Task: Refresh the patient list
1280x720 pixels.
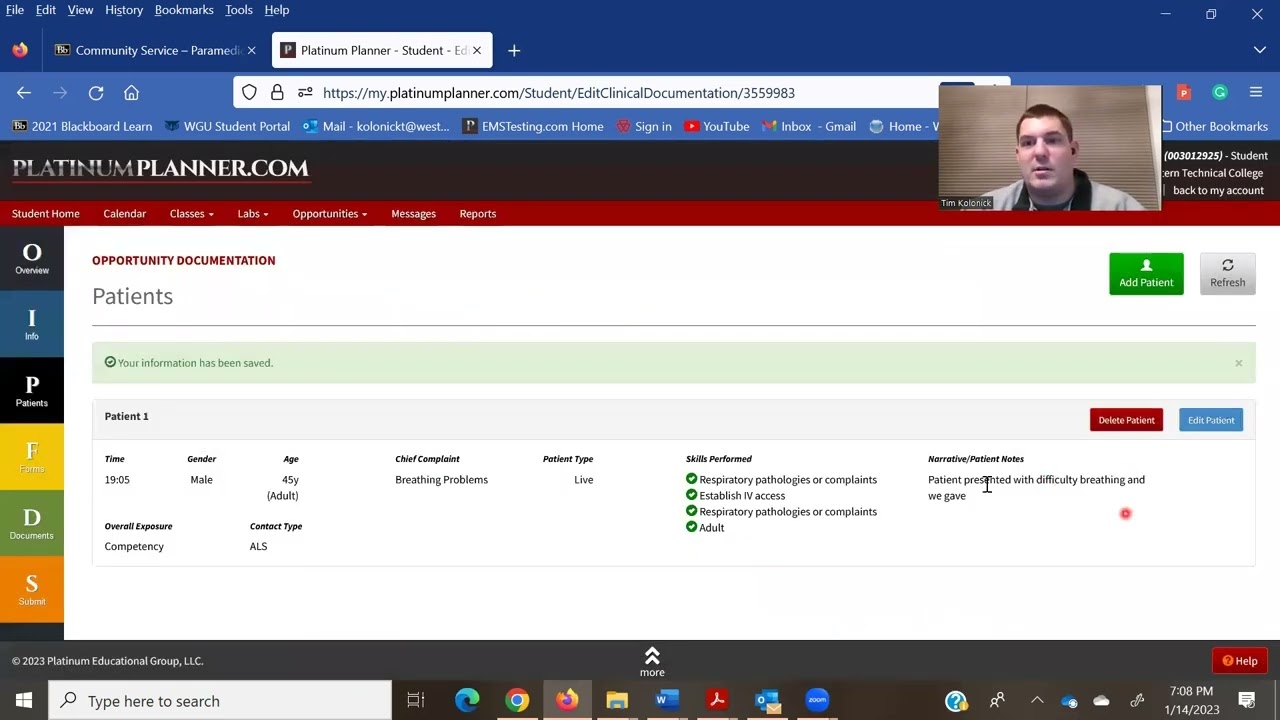Action: point(1227,273)
